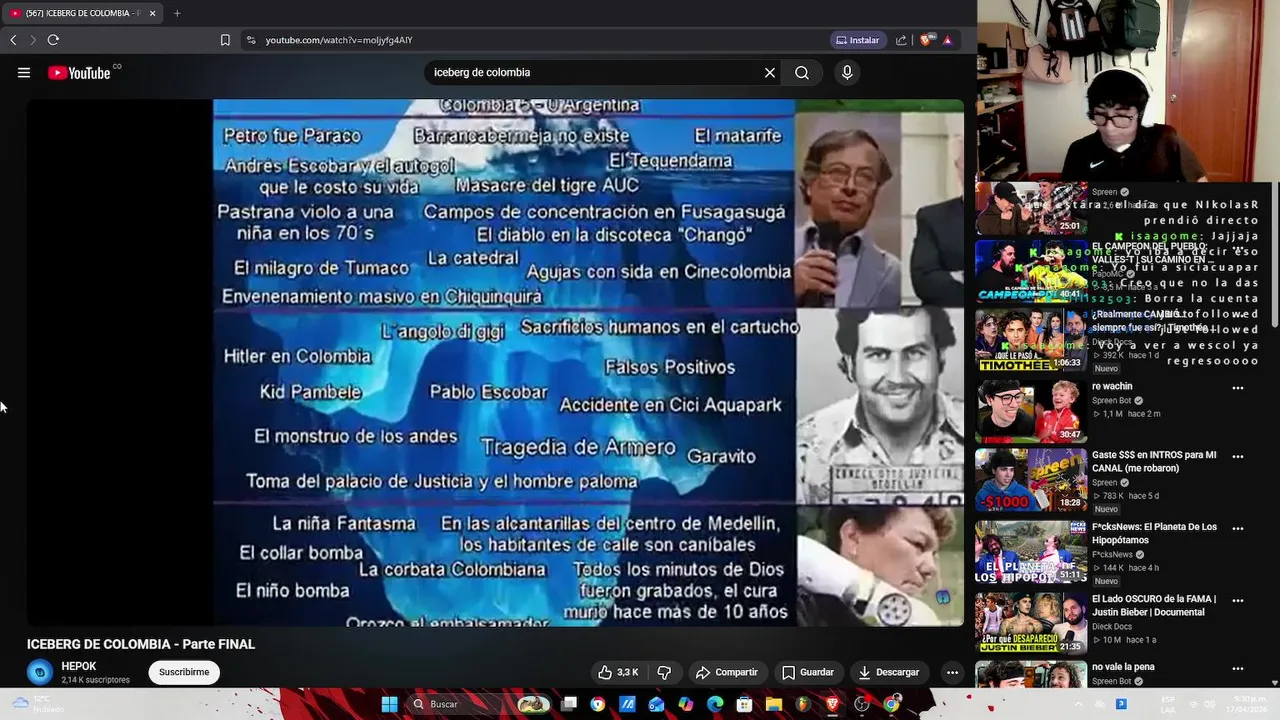
Task: Open 'Gaste $$$ en INTROS' video title
Action: pyautogui.click(x=1156, y=461)
